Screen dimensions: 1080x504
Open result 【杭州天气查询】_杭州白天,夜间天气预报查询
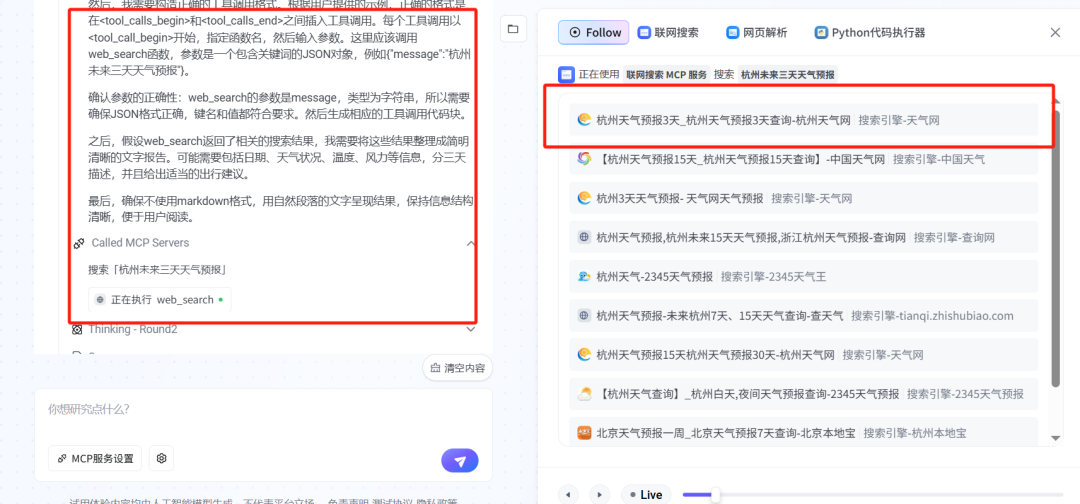point(803,395)
